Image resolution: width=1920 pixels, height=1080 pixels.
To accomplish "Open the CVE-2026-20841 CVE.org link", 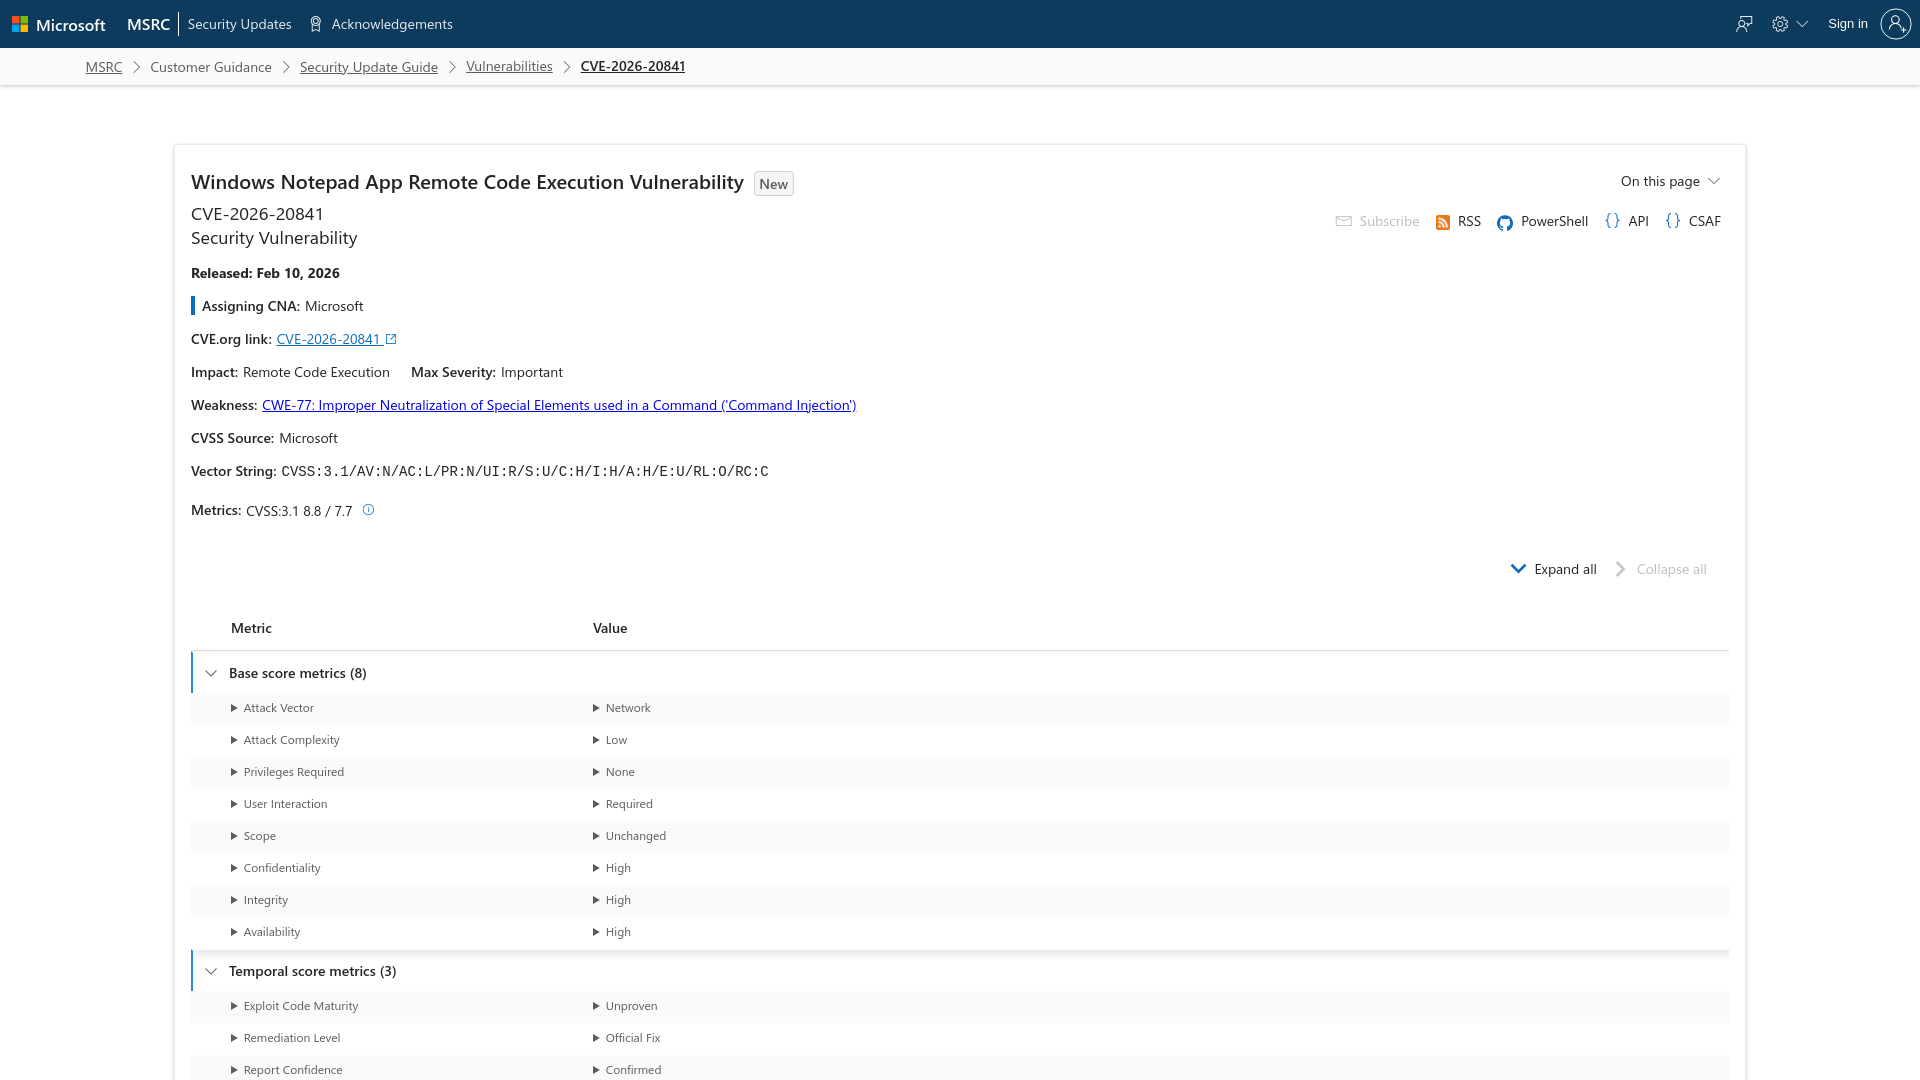I will point(330,339).
